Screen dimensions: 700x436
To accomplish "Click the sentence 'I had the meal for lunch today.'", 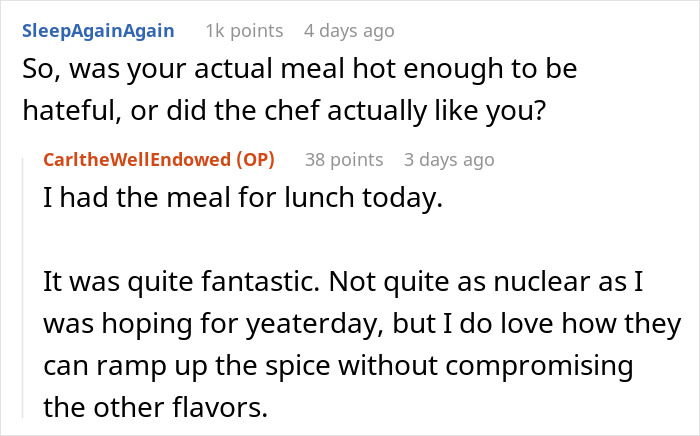I will click(x=243, y=200).
